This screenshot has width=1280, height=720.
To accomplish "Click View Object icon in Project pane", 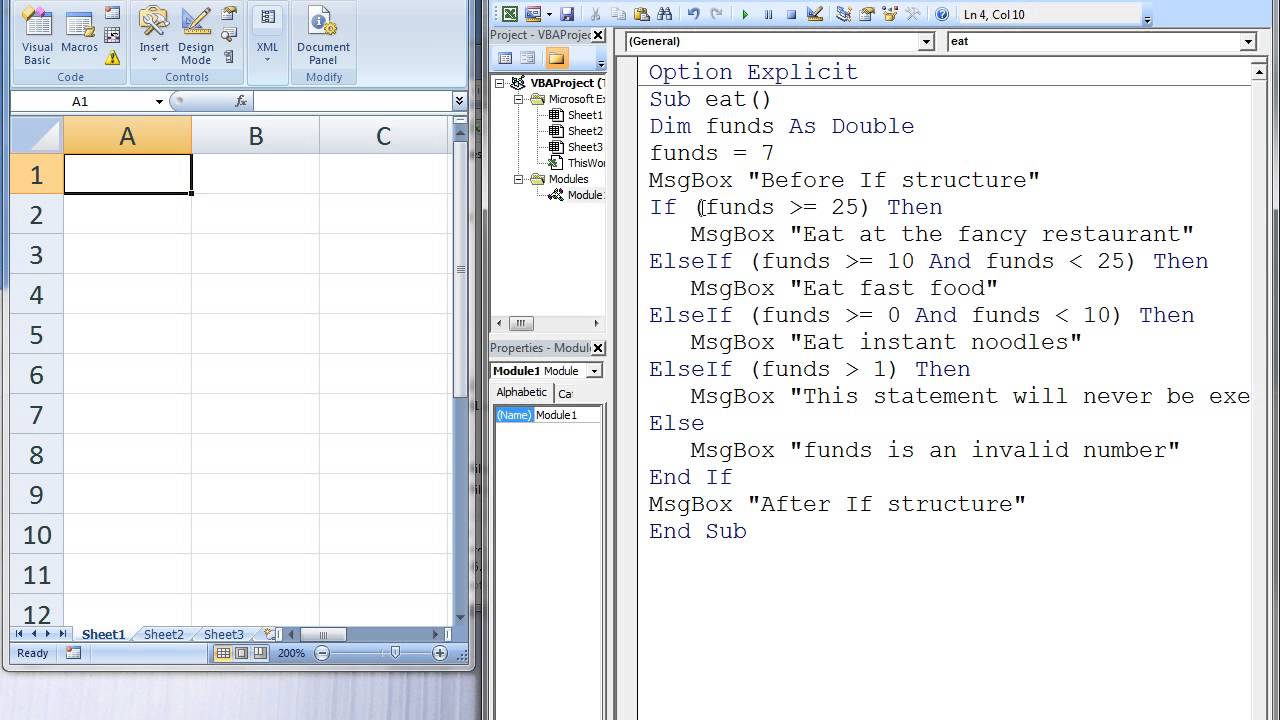I will (528, 58).
